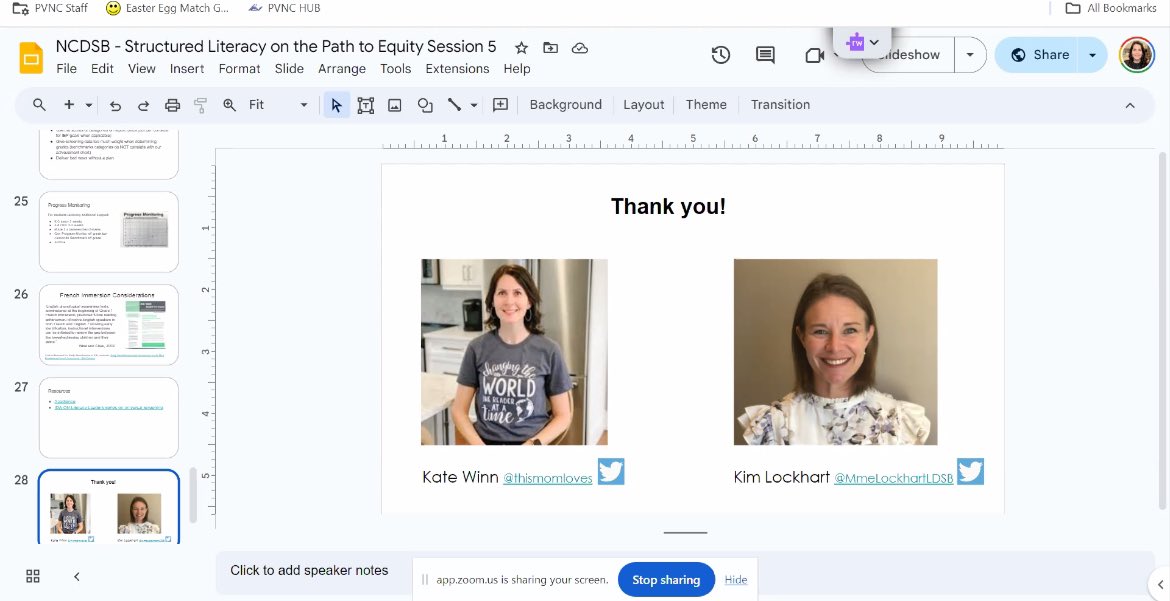The height and width of the screenshot is (601, 1170).
Task: Select the Paint format tool
Action: pyautogui.click(x=200, y=105)
